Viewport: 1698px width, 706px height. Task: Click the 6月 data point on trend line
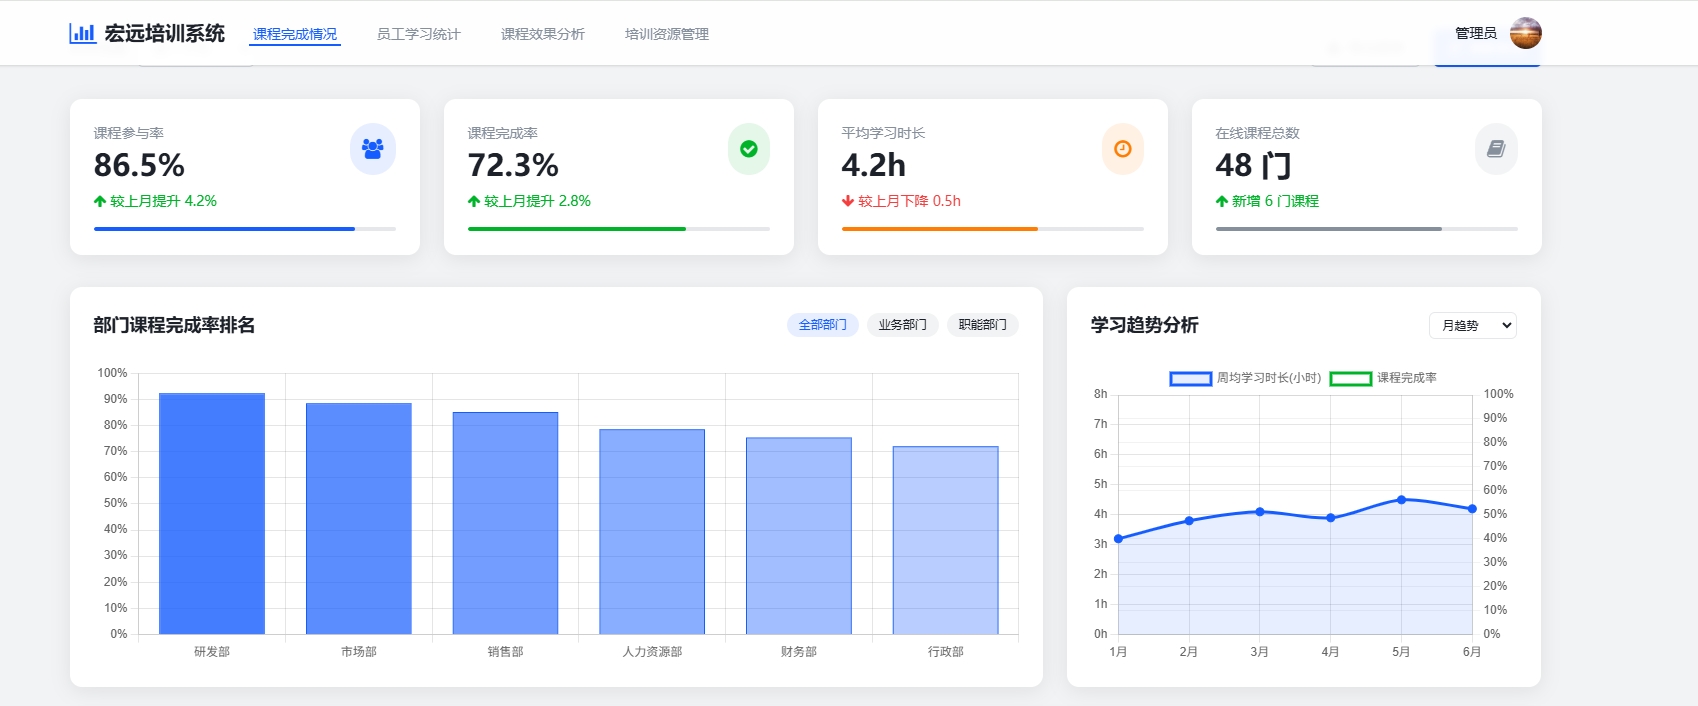(1472, 509)
